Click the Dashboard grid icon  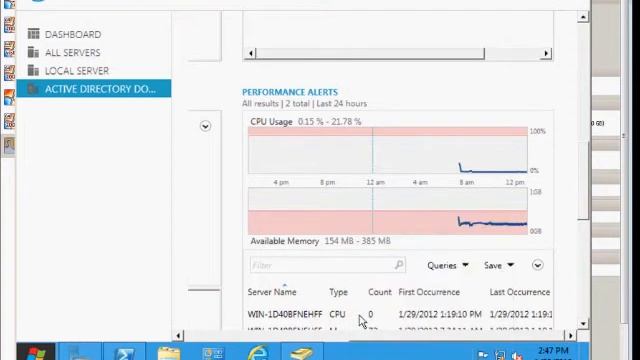tap(33, 33)
